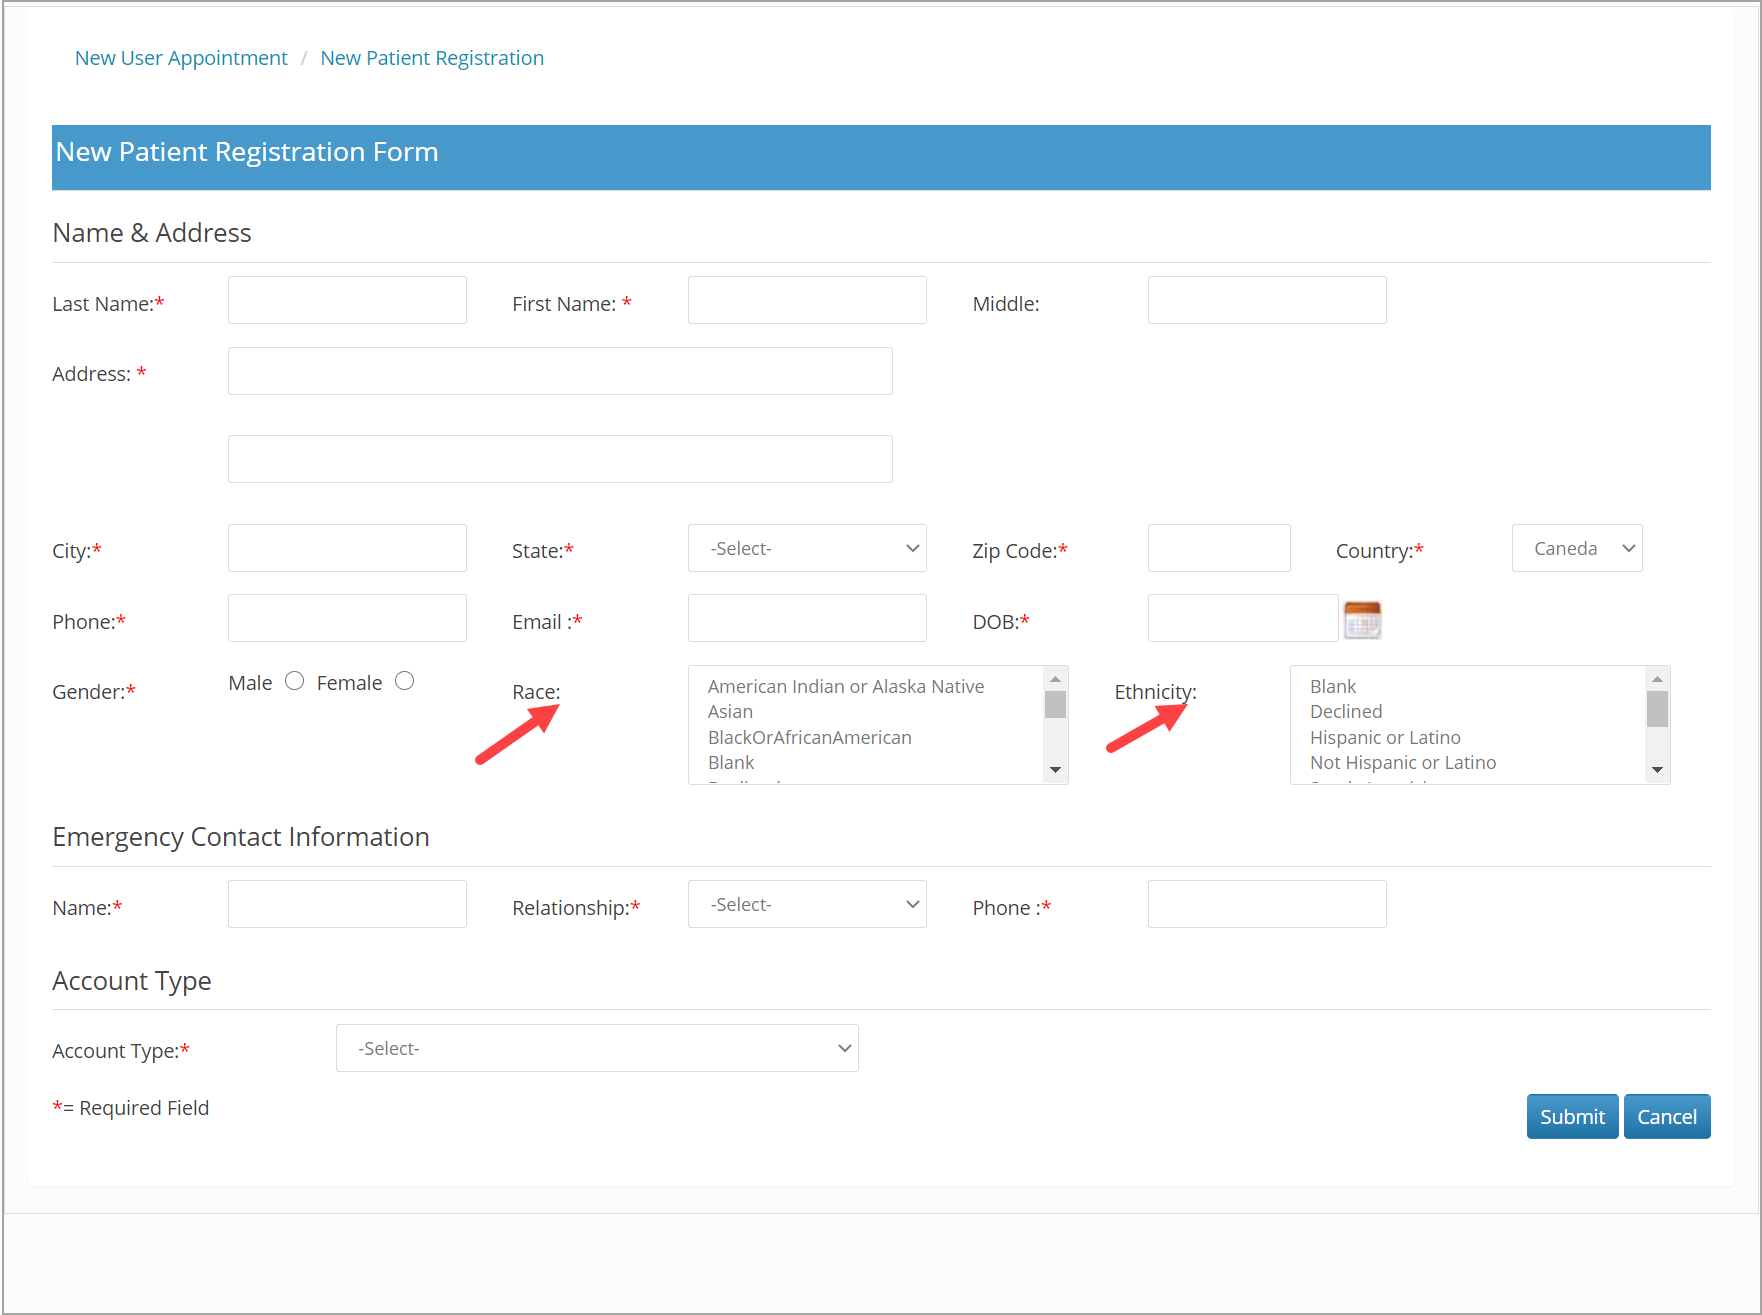Open the Account Type dropdown
This screenshot has height=1315, width=1762.
pyautogui.click(x=597, y=1048)
